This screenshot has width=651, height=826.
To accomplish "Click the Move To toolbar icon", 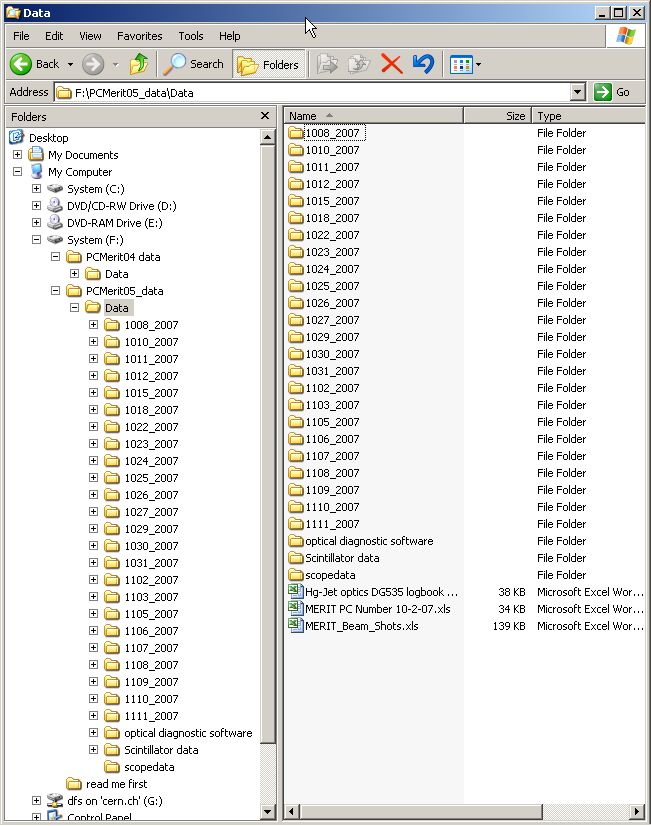I will [x=328, y=64].
